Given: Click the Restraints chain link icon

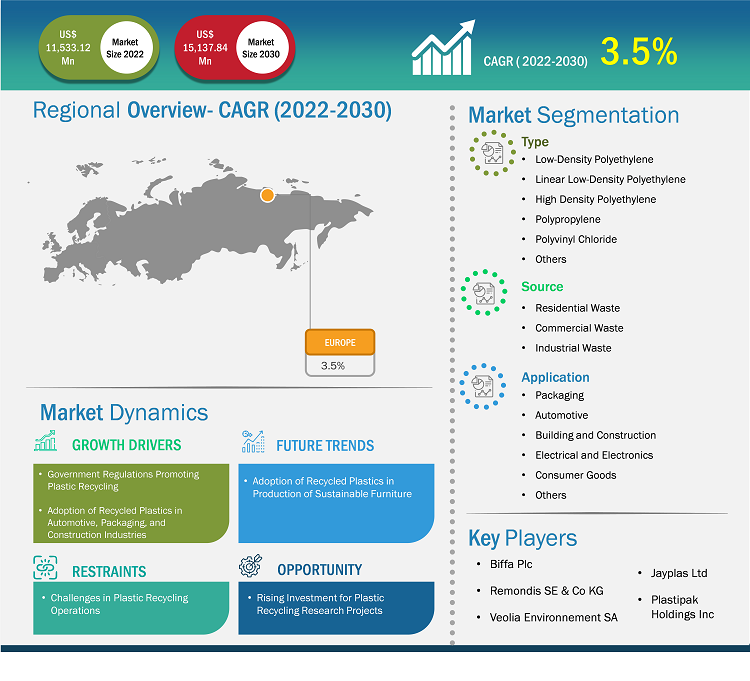Looking at the screenshot, I should (46, 569).
